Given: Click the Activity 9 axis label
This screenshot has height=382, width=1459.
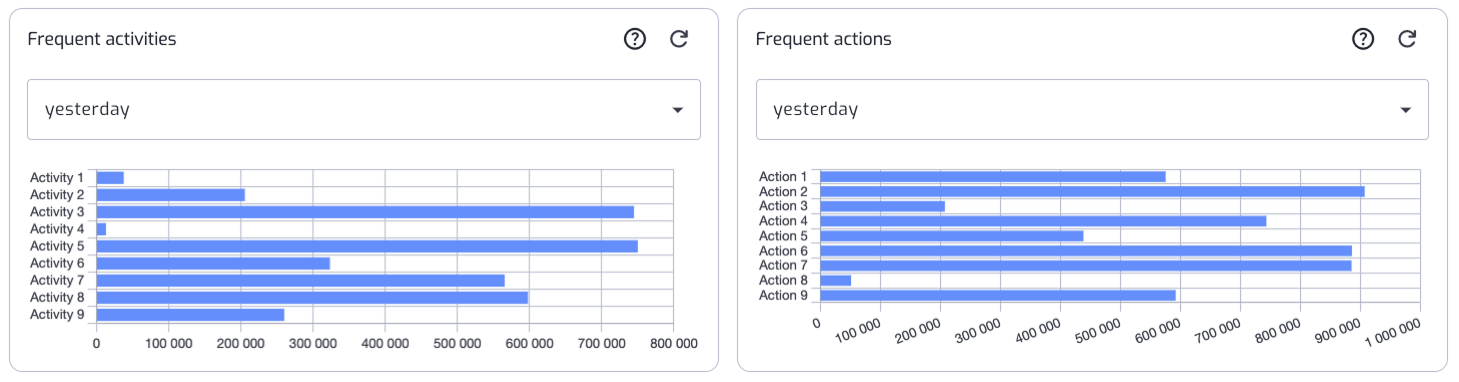Looking at the screenshot, I should coord(58,315).
